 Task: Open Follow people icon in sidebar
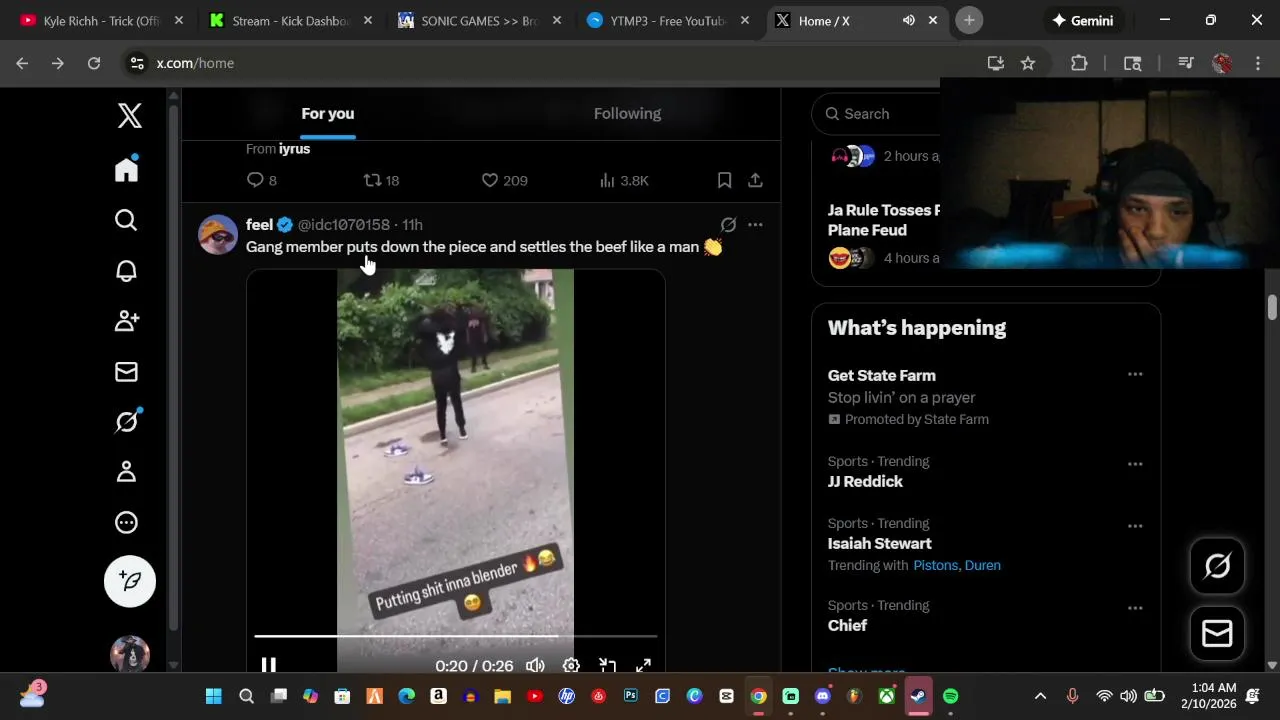tap(127, 321)
